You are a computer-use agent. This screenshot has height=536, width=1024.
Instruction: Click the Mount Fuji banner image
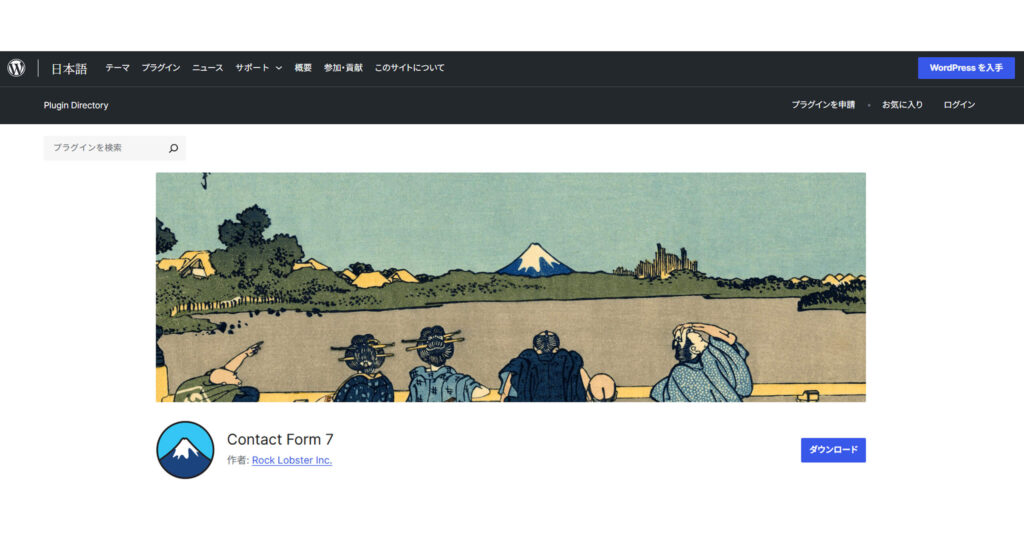coord(511,287)
